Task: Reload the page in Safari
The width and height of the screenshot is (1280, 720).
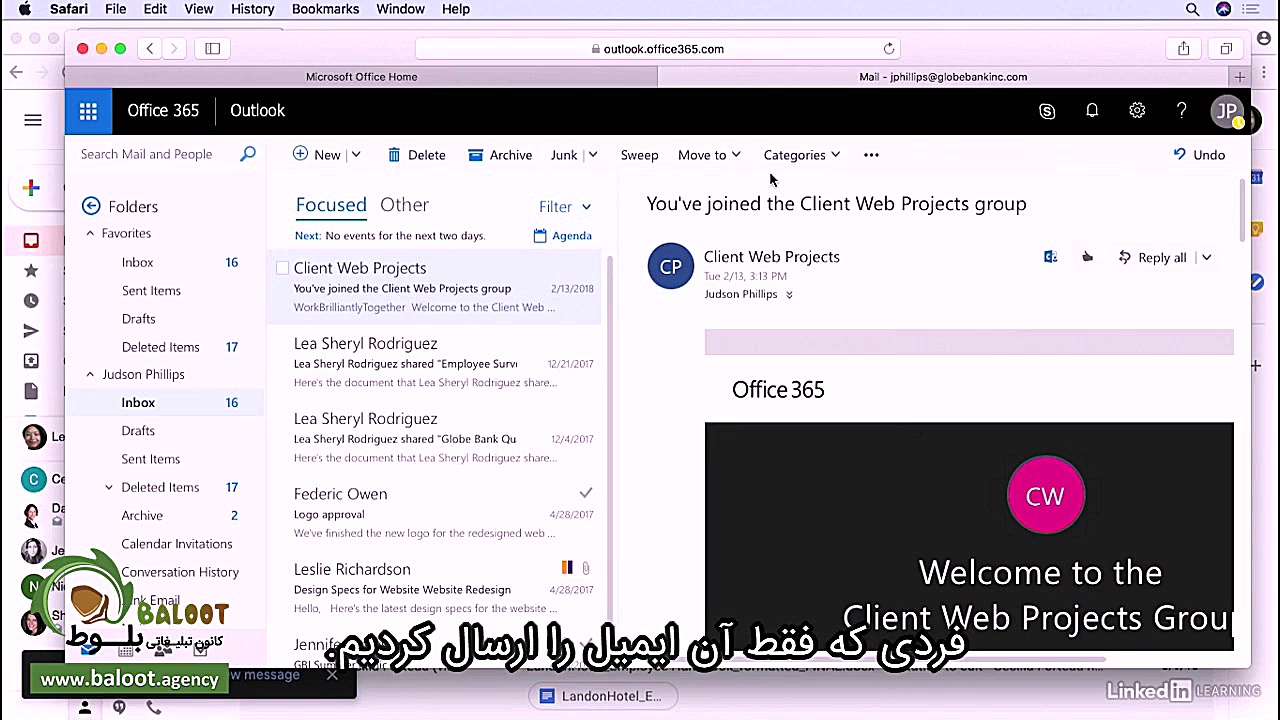Action: (x=888, y=49)
